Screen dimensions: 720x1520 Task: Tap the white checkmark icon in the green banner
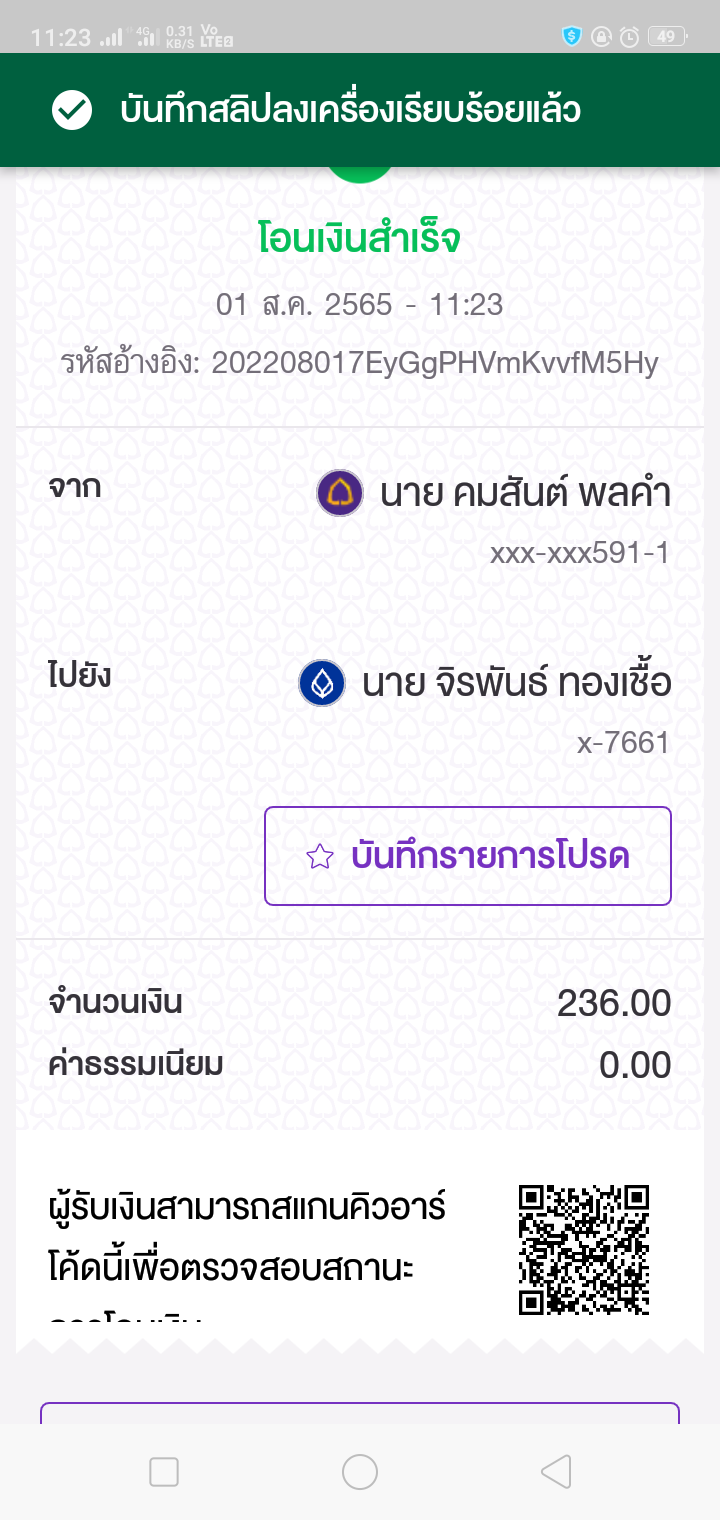pyautogui.click(x=72, y=110)
